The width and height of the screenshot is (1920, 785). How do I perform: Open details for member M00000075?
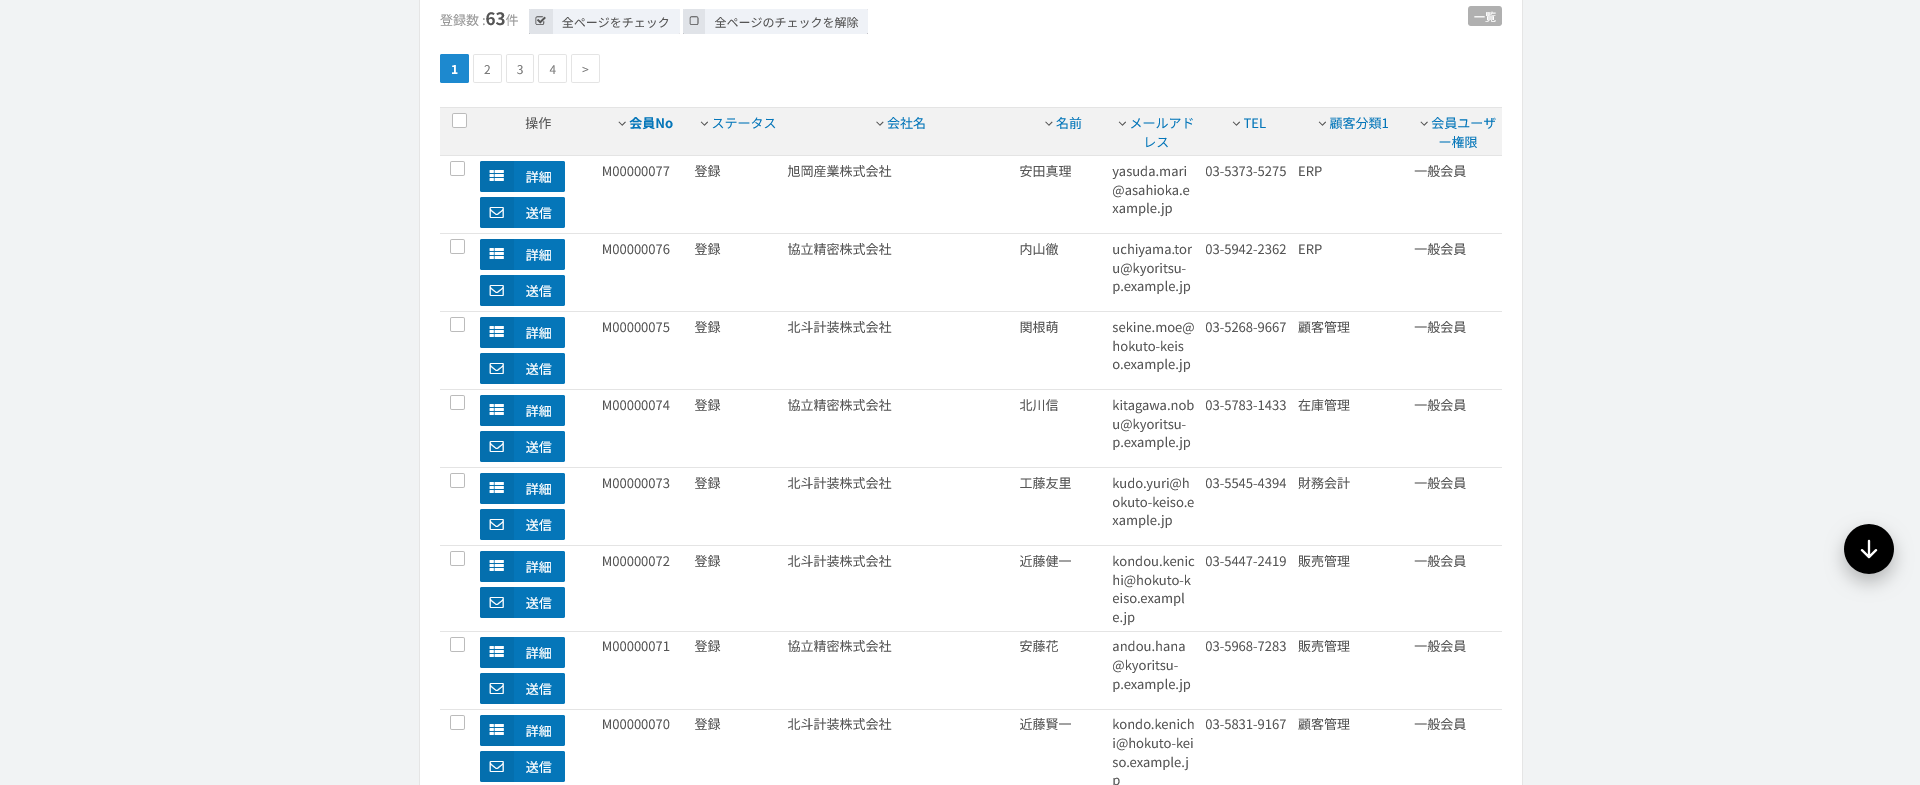[522, 332]
